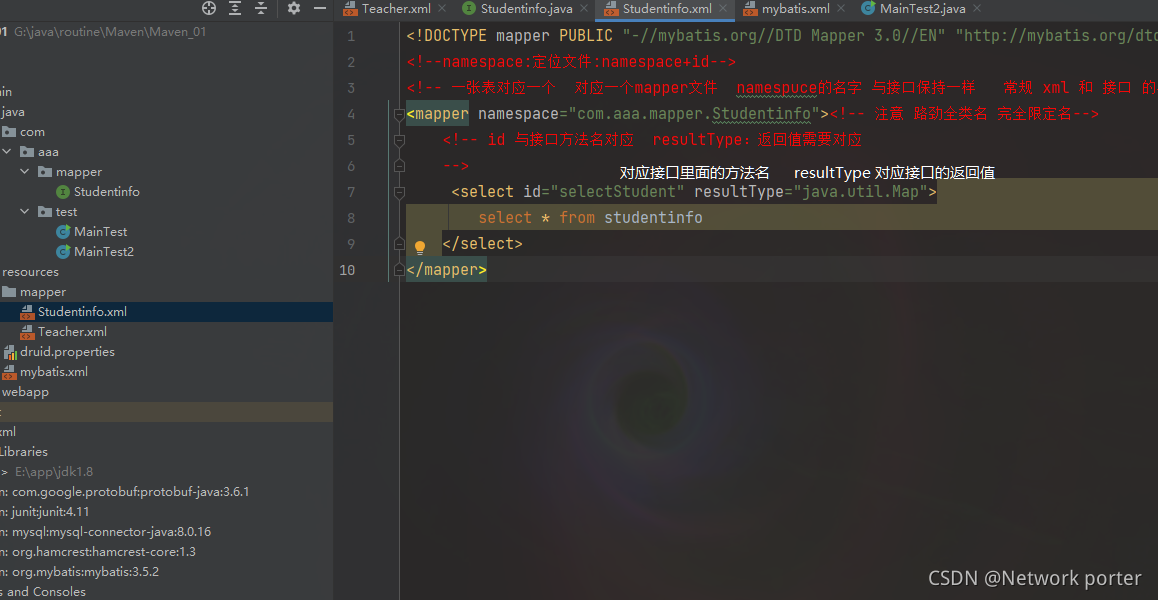This screenshot has width=1158, height=600.
Task: Select the webapp folder
Action: coord(25,391)
